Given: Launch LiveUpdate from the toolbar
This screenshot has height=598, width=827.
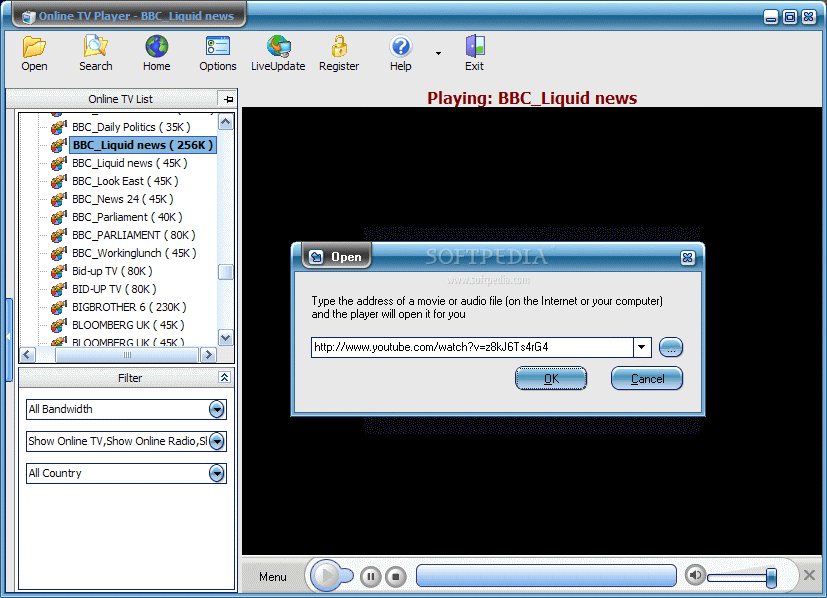Looking at the screenshot, I should [x=278, y=53].
